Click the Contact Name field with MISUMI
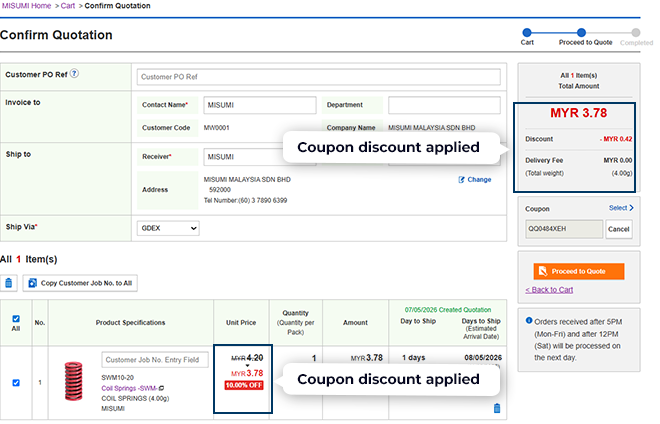 coord(260,105)
